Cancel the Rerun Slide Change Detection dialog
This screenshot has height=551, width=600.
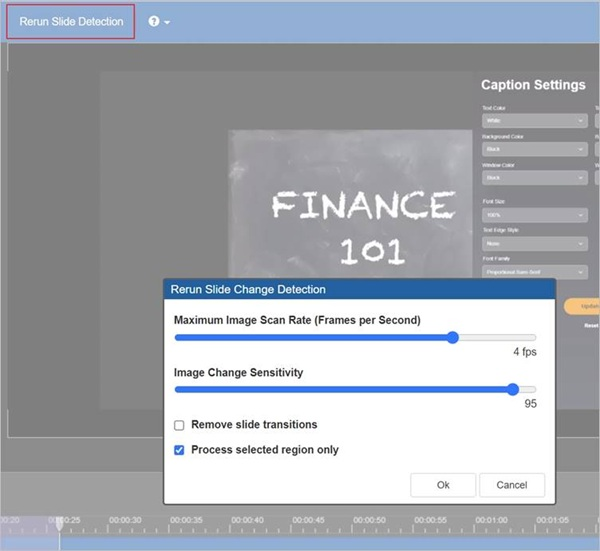[x=512, y=485]
